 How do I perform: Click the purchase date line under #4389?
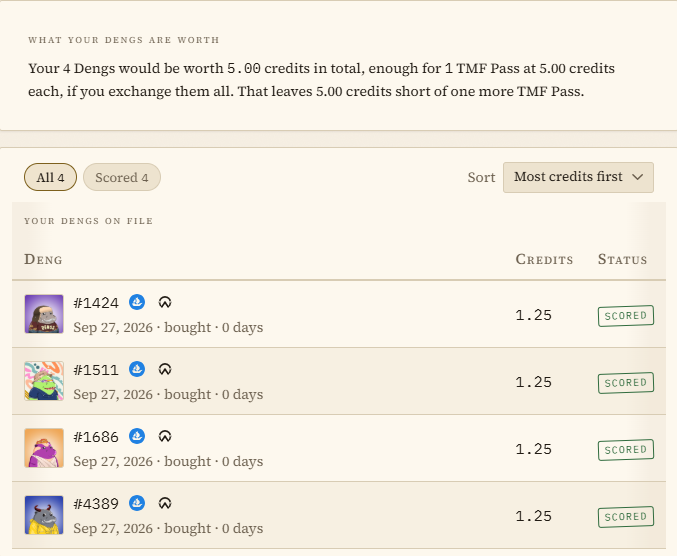[168, 528]
